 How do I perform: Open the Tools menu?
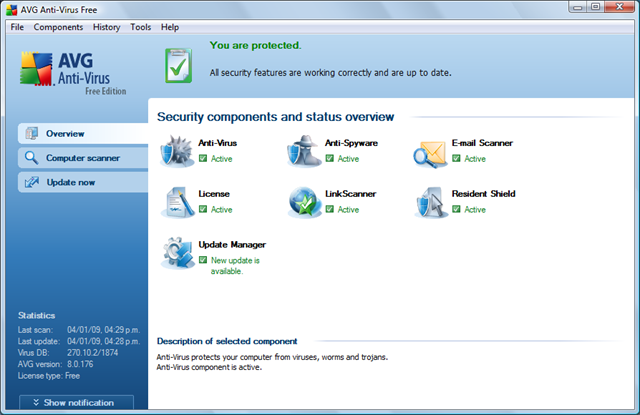coord(140,27)
